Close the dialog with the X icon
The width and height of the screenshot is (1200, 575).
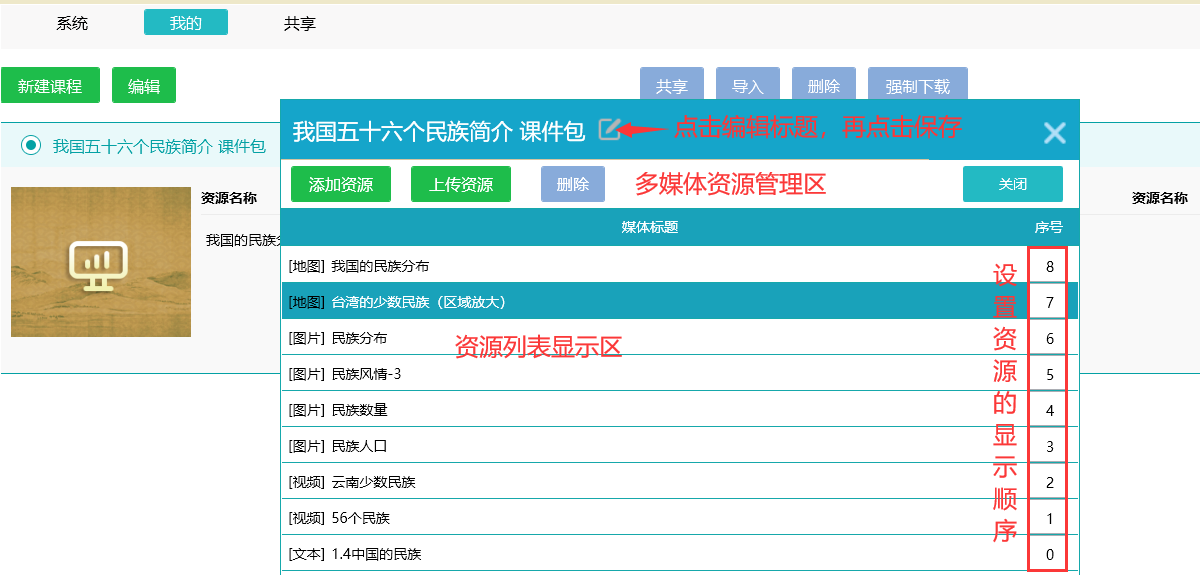pyautogui.click(x=1054, y=133)
